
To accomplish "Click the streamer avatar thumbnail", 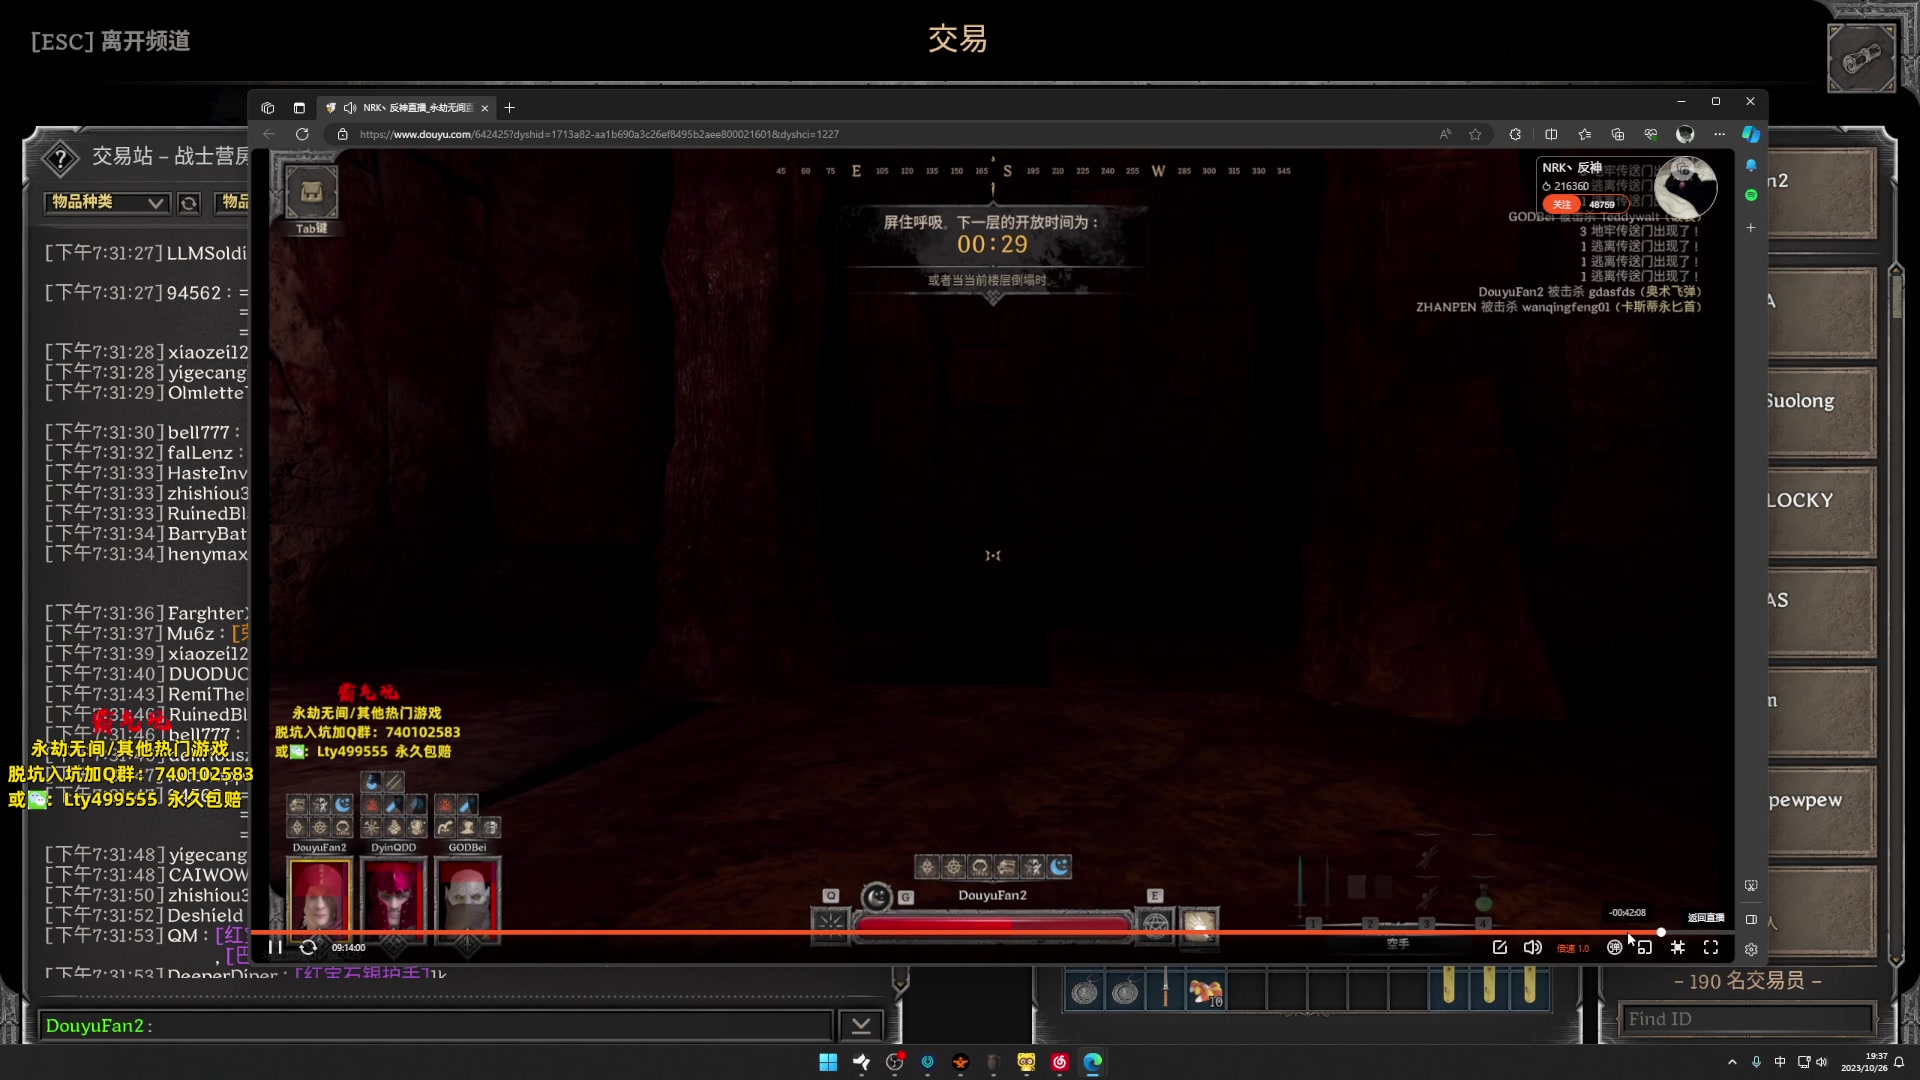I will [1685, 186].
